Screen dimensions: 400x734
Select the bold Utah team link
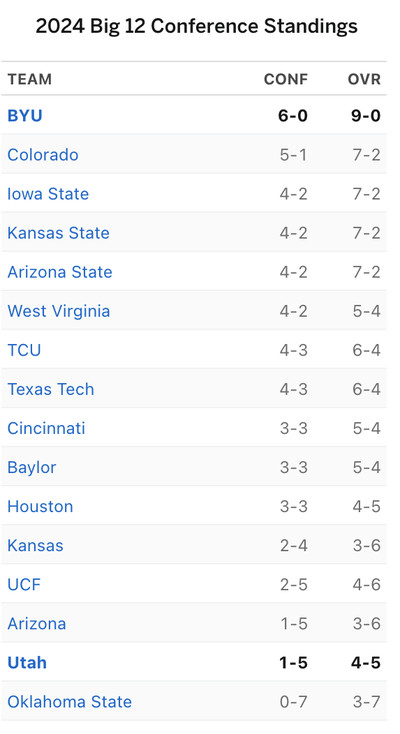pyautogui.click(x=27, y=663)
